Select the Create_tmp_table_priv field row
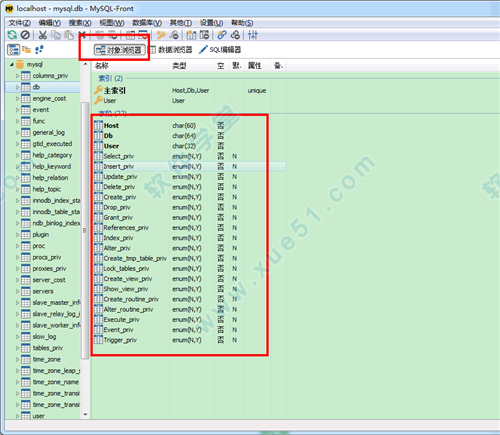The width and height of the screenshot is (500, 435). click(189, 258)
